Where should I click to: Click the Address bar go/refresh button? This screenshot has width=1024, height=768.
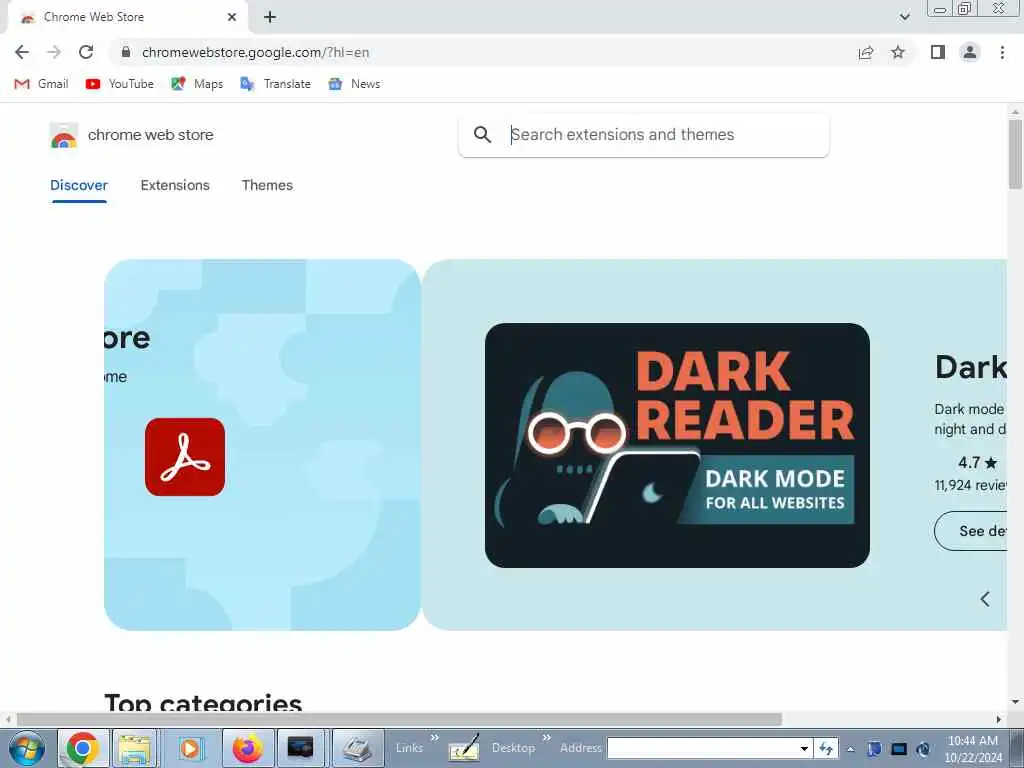point(826,748)
